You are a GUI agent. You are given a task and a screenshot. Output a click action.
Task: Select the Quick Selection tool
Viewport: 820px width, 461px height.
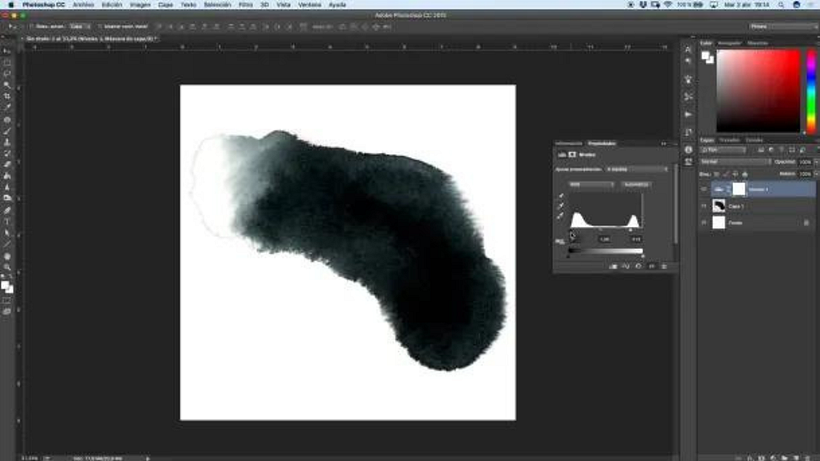click(7, 85)
